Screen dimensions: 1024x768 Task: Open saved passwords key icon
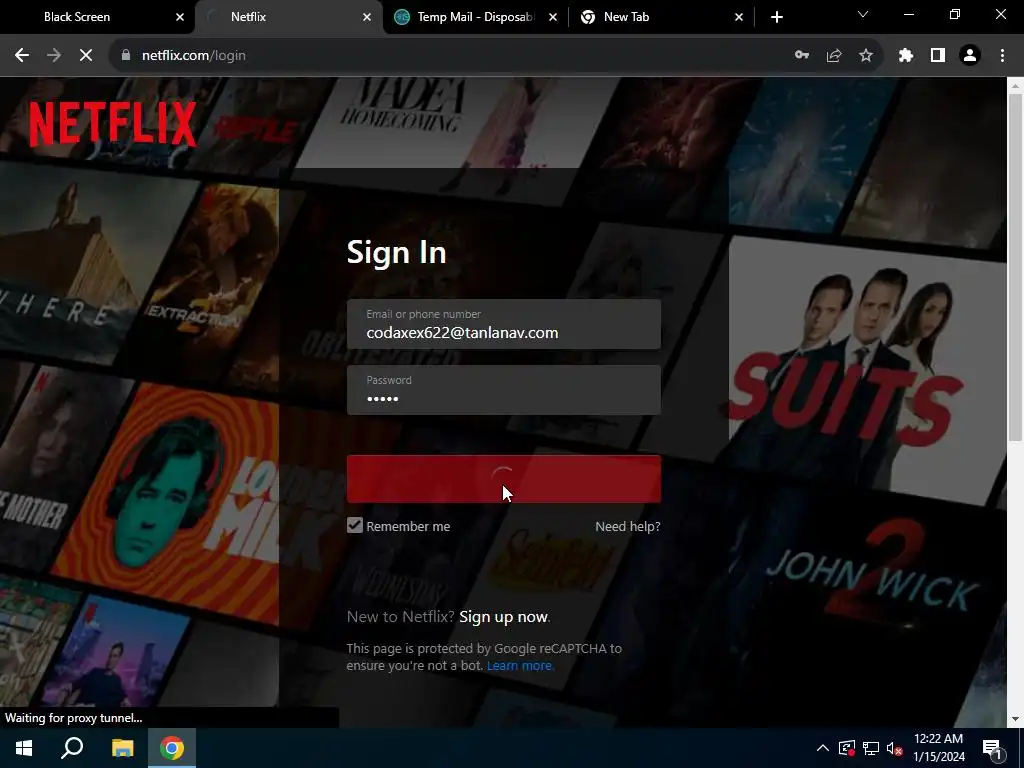pos(801,56)
